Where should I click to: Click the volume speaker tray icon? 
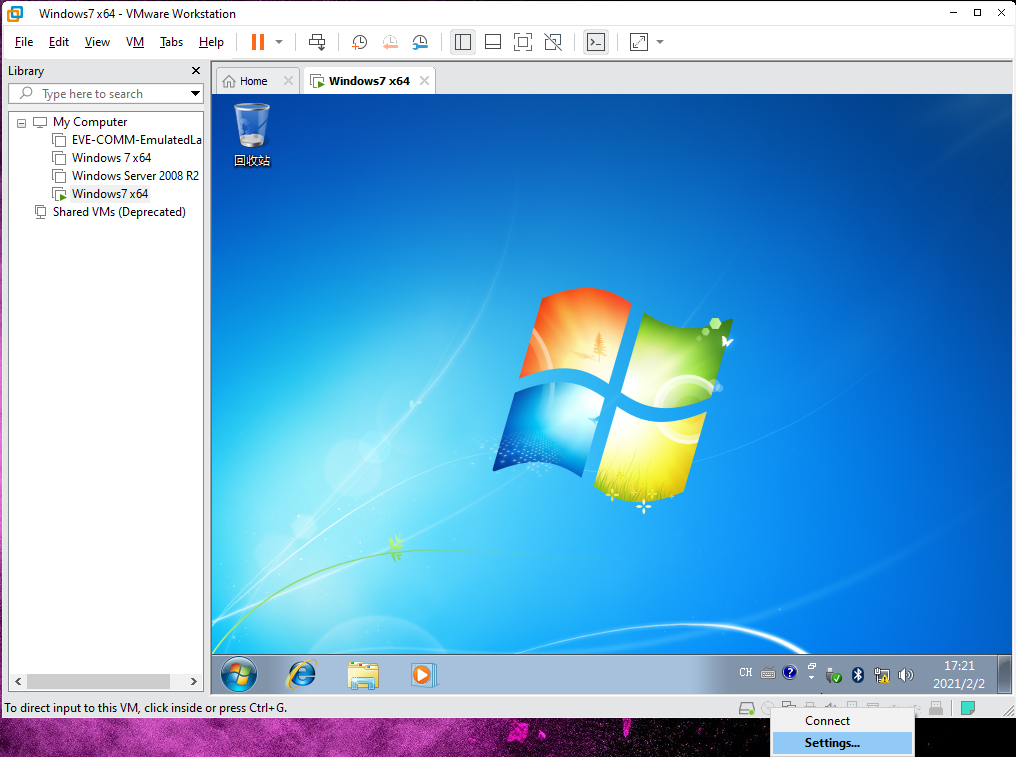point(906,675)
